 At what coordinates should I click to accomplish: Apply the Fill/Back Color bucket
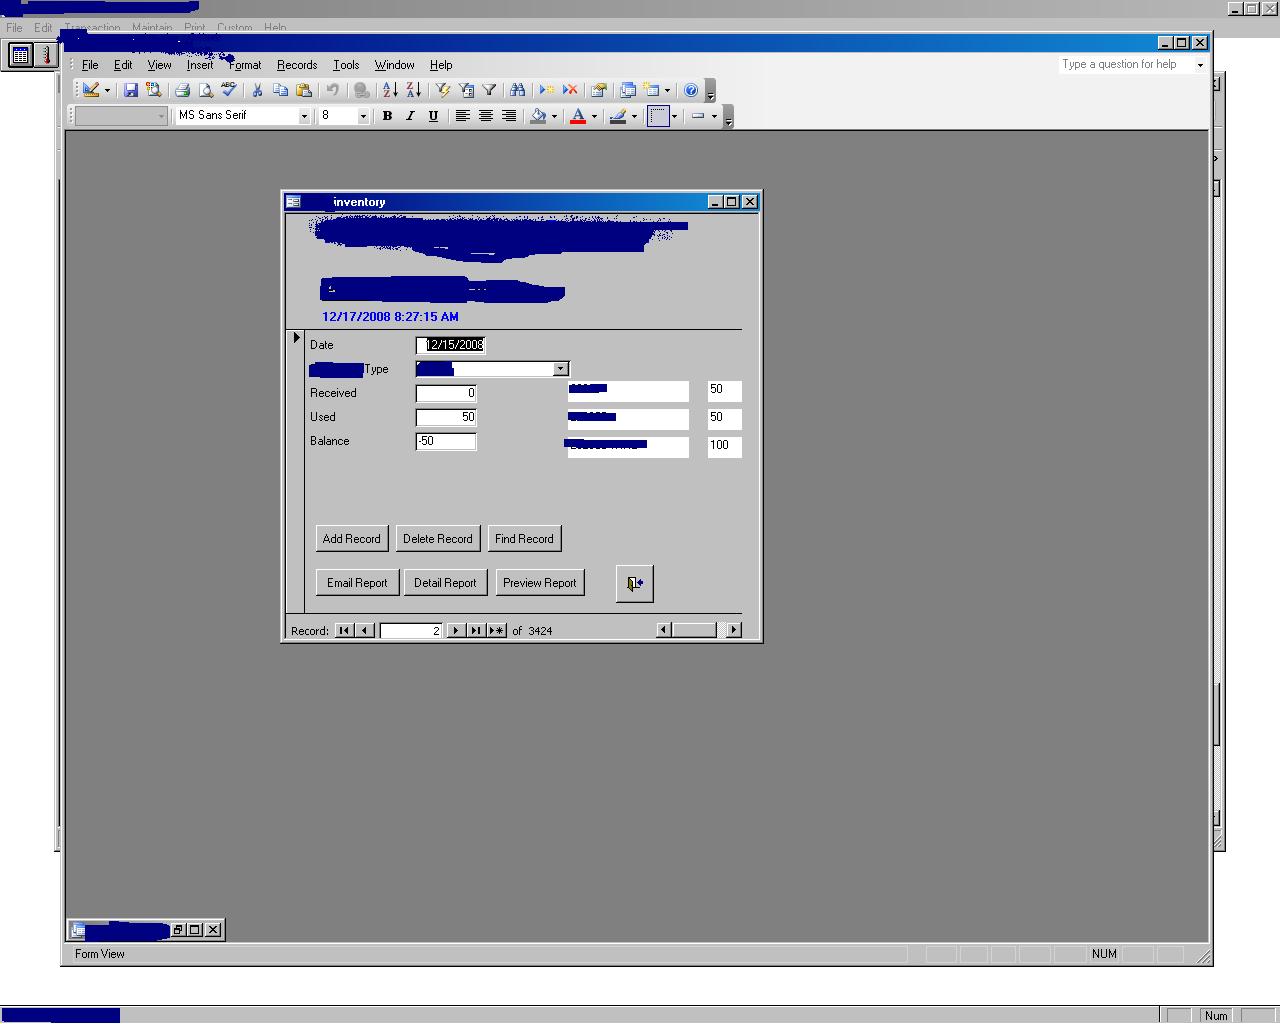(538, 116)
